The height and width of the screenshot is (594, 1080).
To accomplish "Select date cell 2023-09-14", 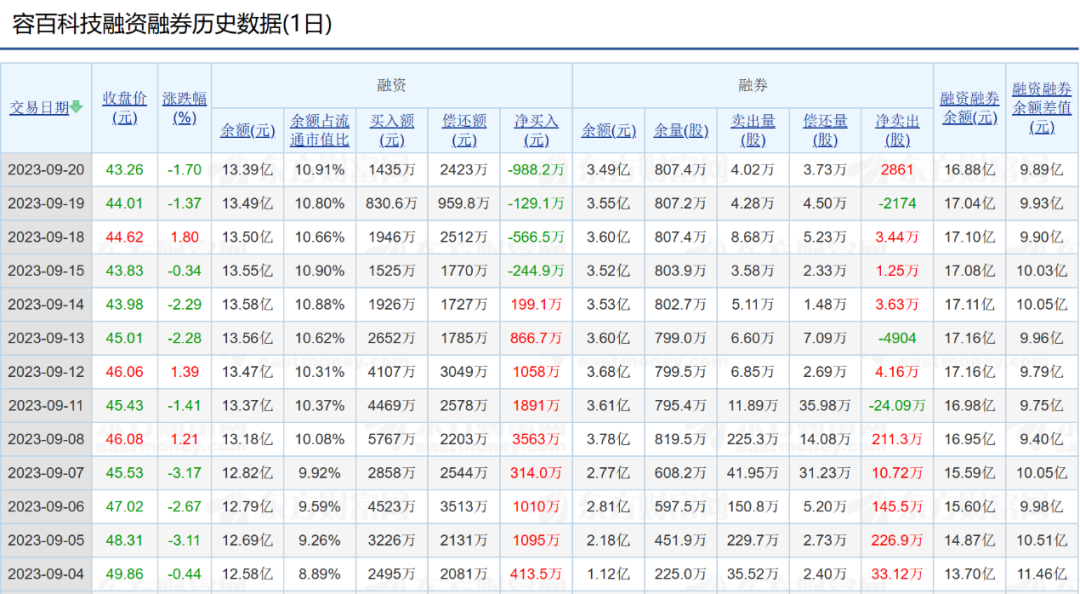I will pos(46,305).
